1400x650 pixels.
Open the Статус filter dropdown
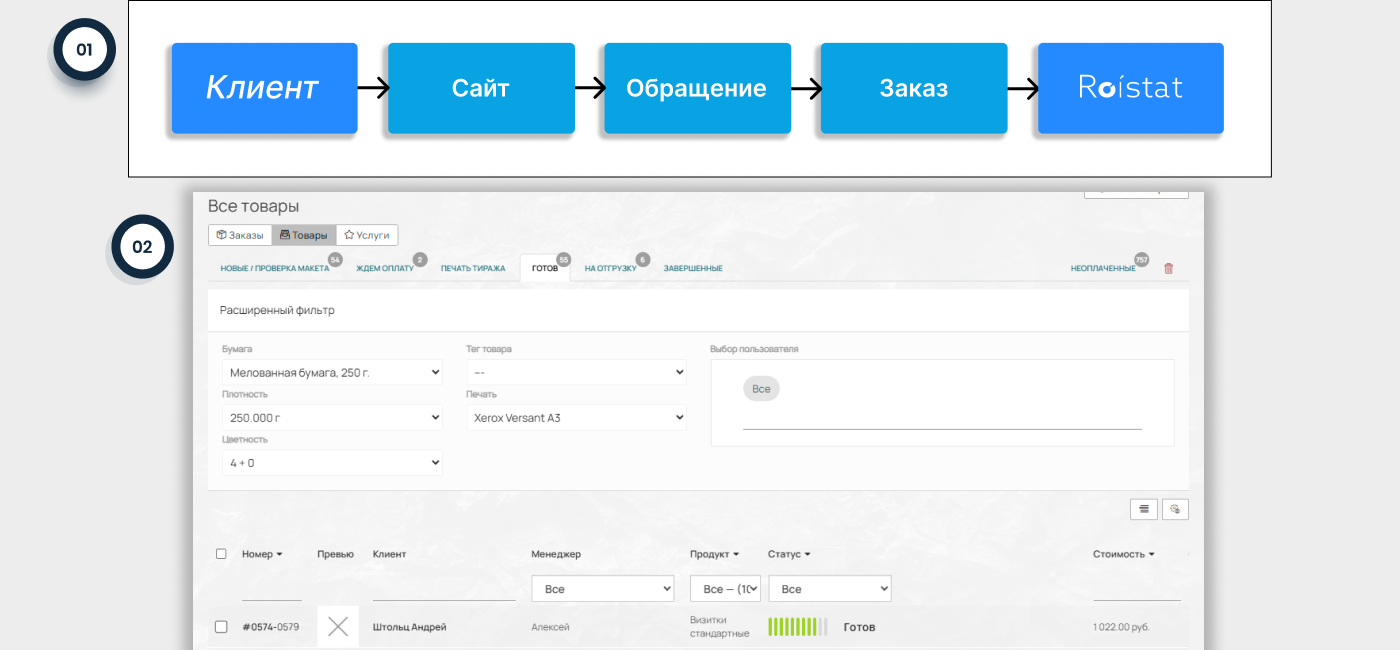click(829, 588)
